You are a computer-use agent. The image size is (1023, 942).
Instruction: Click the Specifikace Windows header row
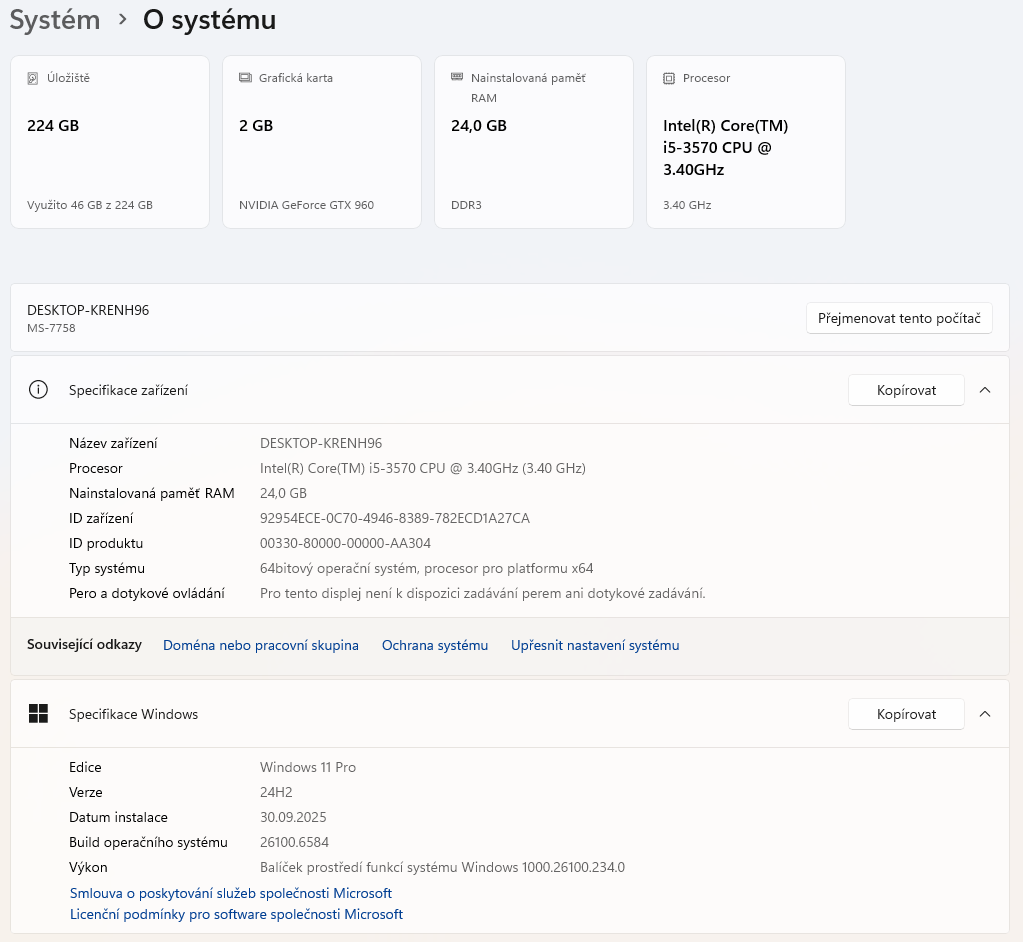pyautogui.click(x=400, y=714)
